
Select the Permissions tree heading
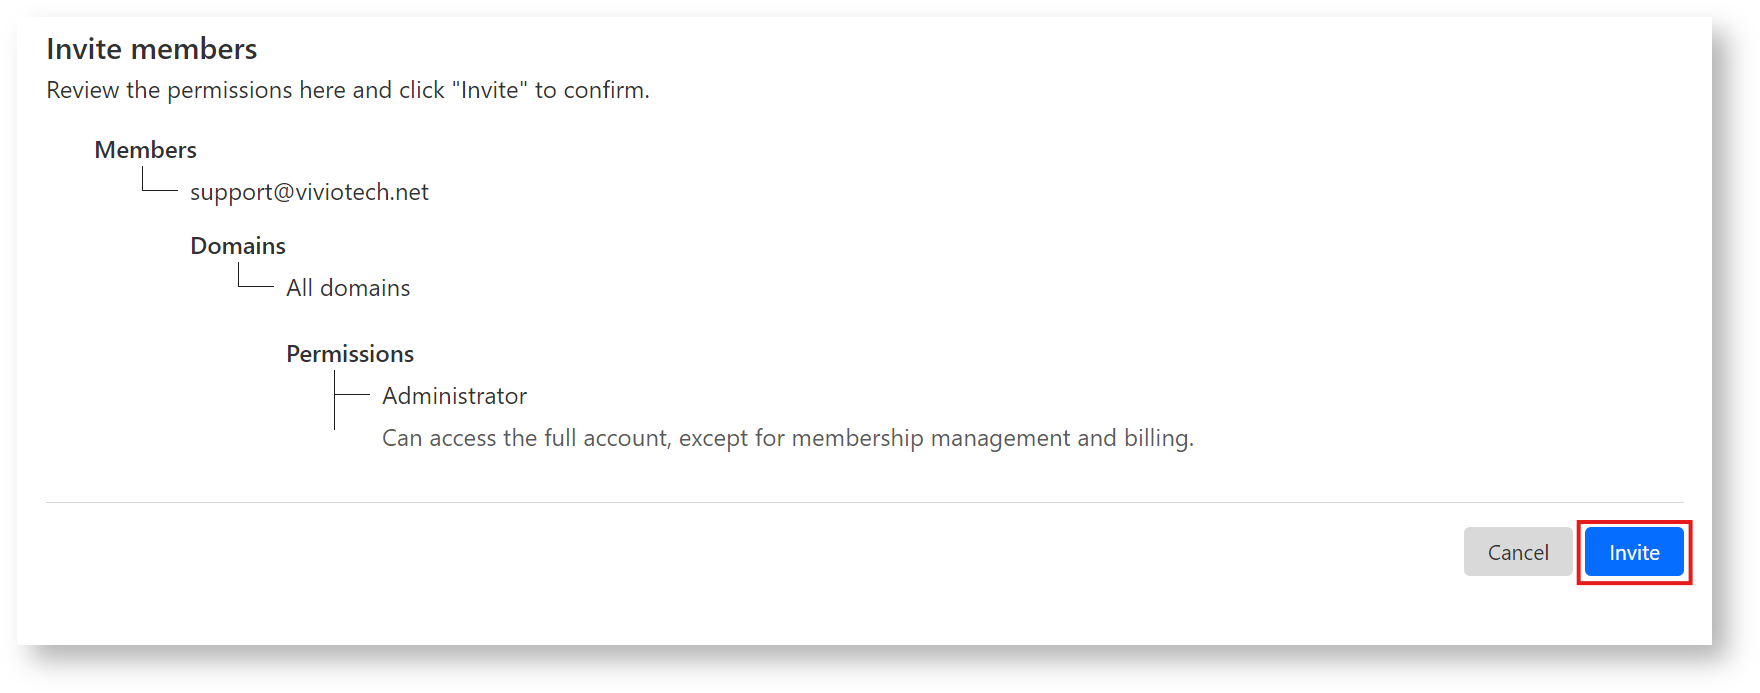point(350,354)
